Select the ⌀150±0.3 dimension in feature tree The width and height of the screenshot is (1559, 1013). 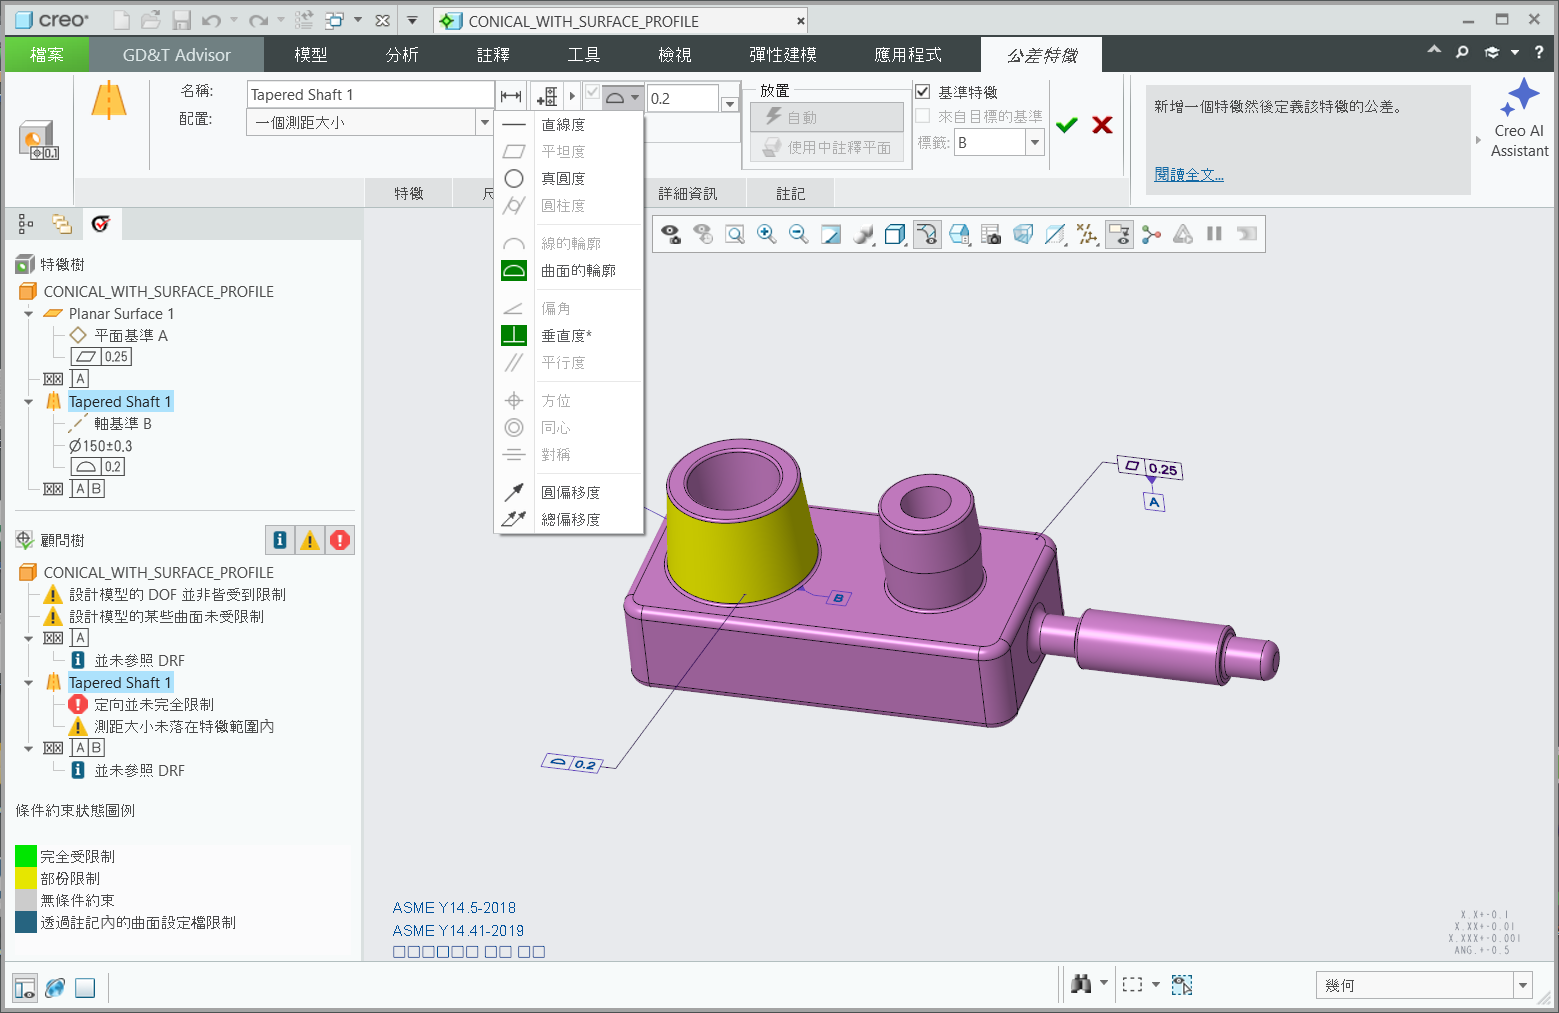point(100,446)
